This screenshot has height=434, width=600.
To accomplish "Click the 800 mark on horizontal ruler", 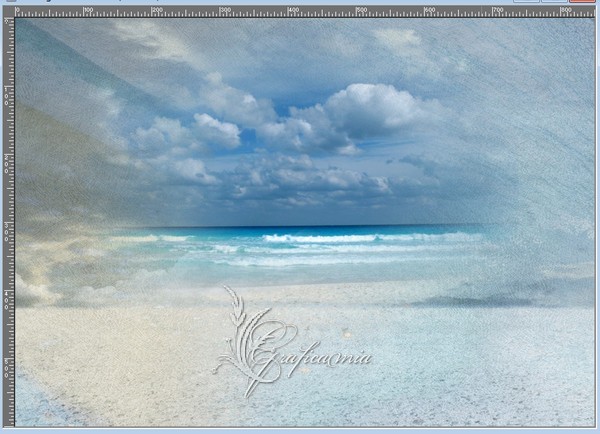I will click(x=567, y=10).
